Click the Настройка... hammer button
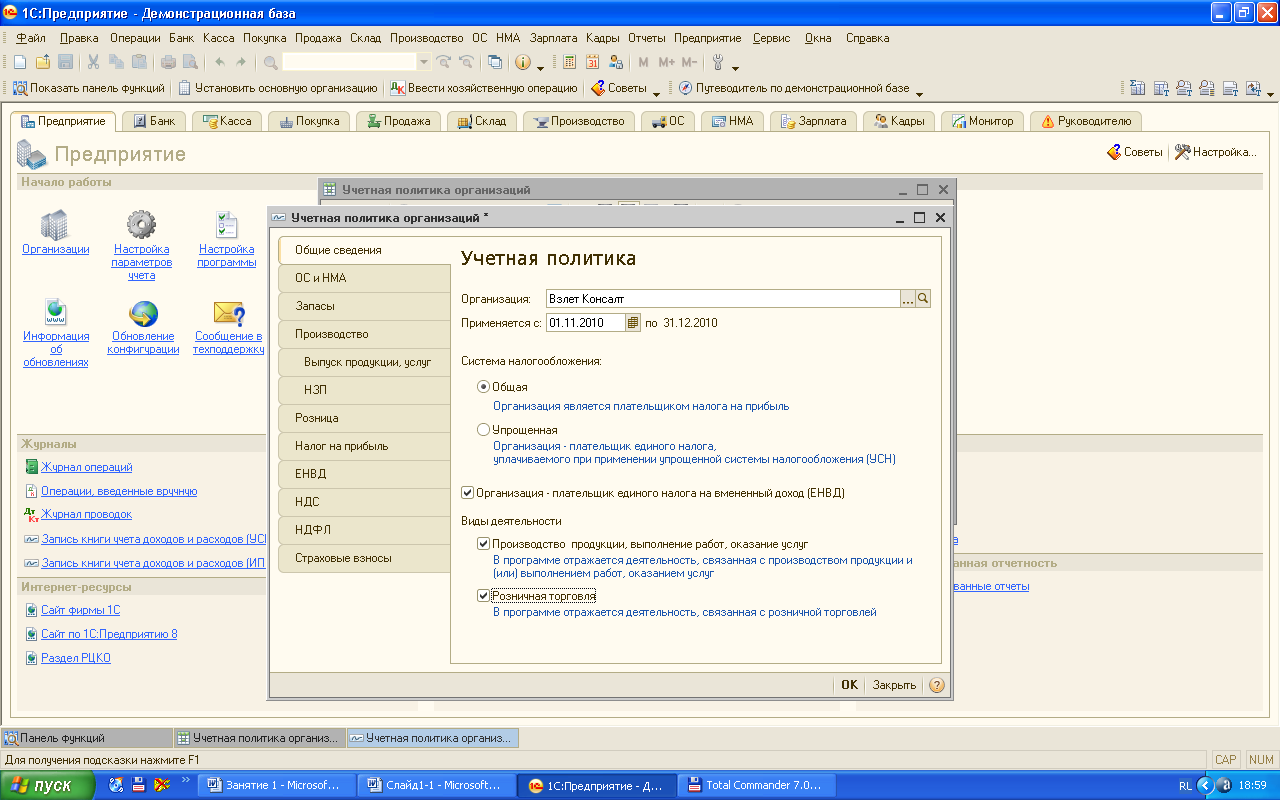The height and width of the screenshot is (800, 1280). tap(1214, 152)
